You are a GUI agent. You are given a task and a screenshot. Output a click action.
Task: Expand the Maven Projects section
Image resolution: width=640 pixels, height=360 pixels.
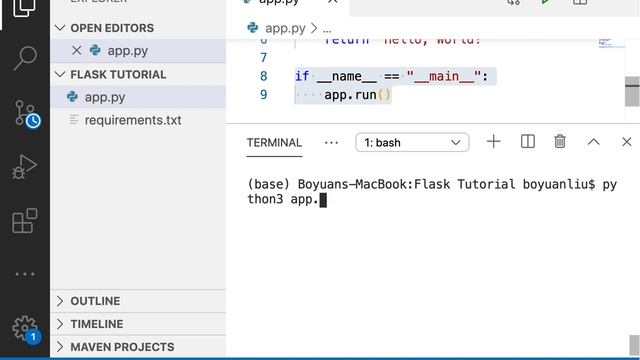click(138, 347)
